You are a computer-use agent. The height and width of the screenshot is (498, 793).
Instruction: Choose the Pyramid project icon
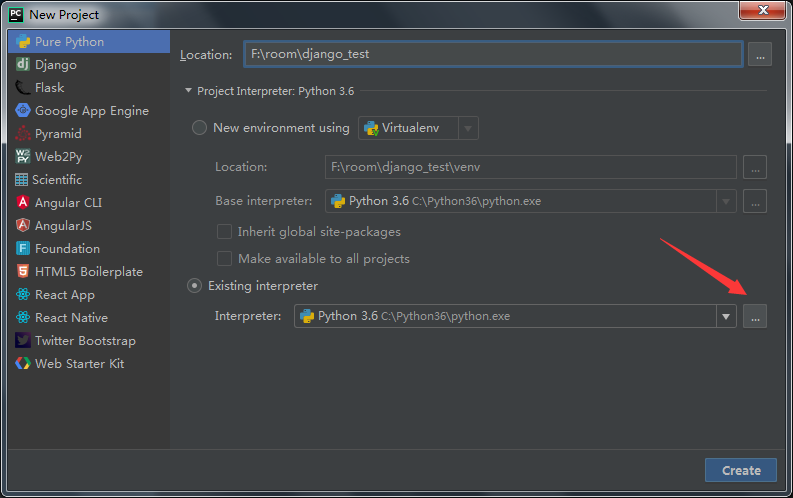click(x=23, y=133)
